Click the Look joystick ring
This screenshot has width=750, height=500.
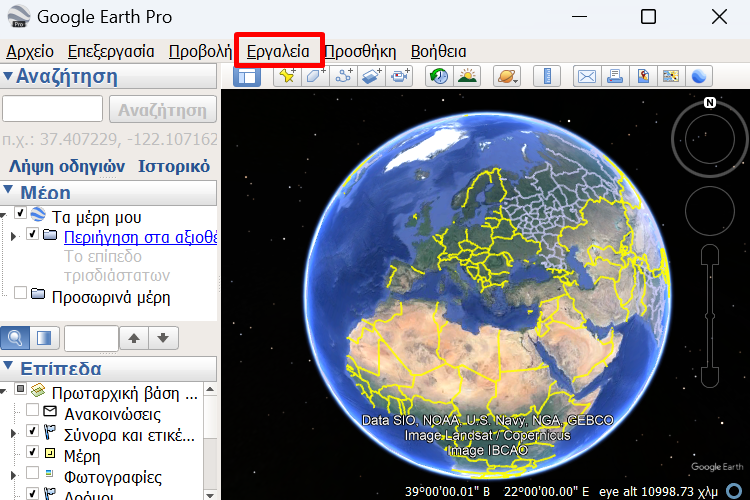click(710, 139)
